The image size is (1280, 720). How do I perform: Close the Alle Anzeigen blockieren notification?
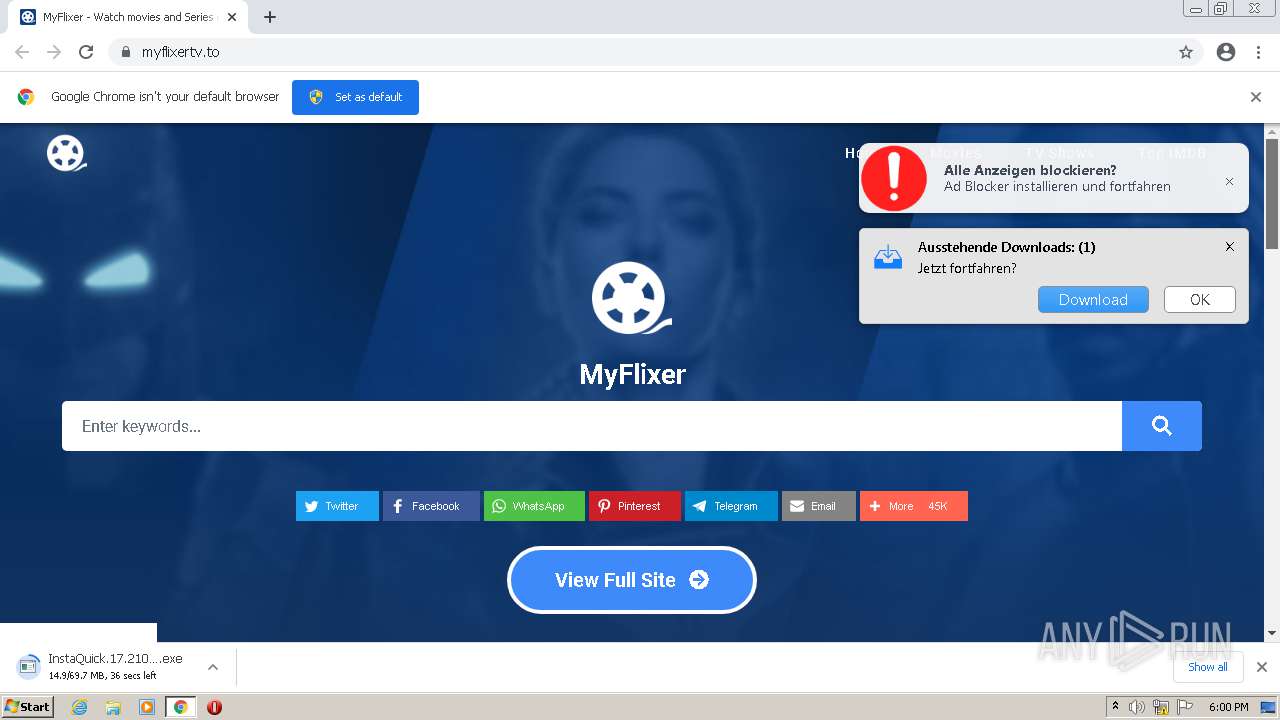point(1230,182)
